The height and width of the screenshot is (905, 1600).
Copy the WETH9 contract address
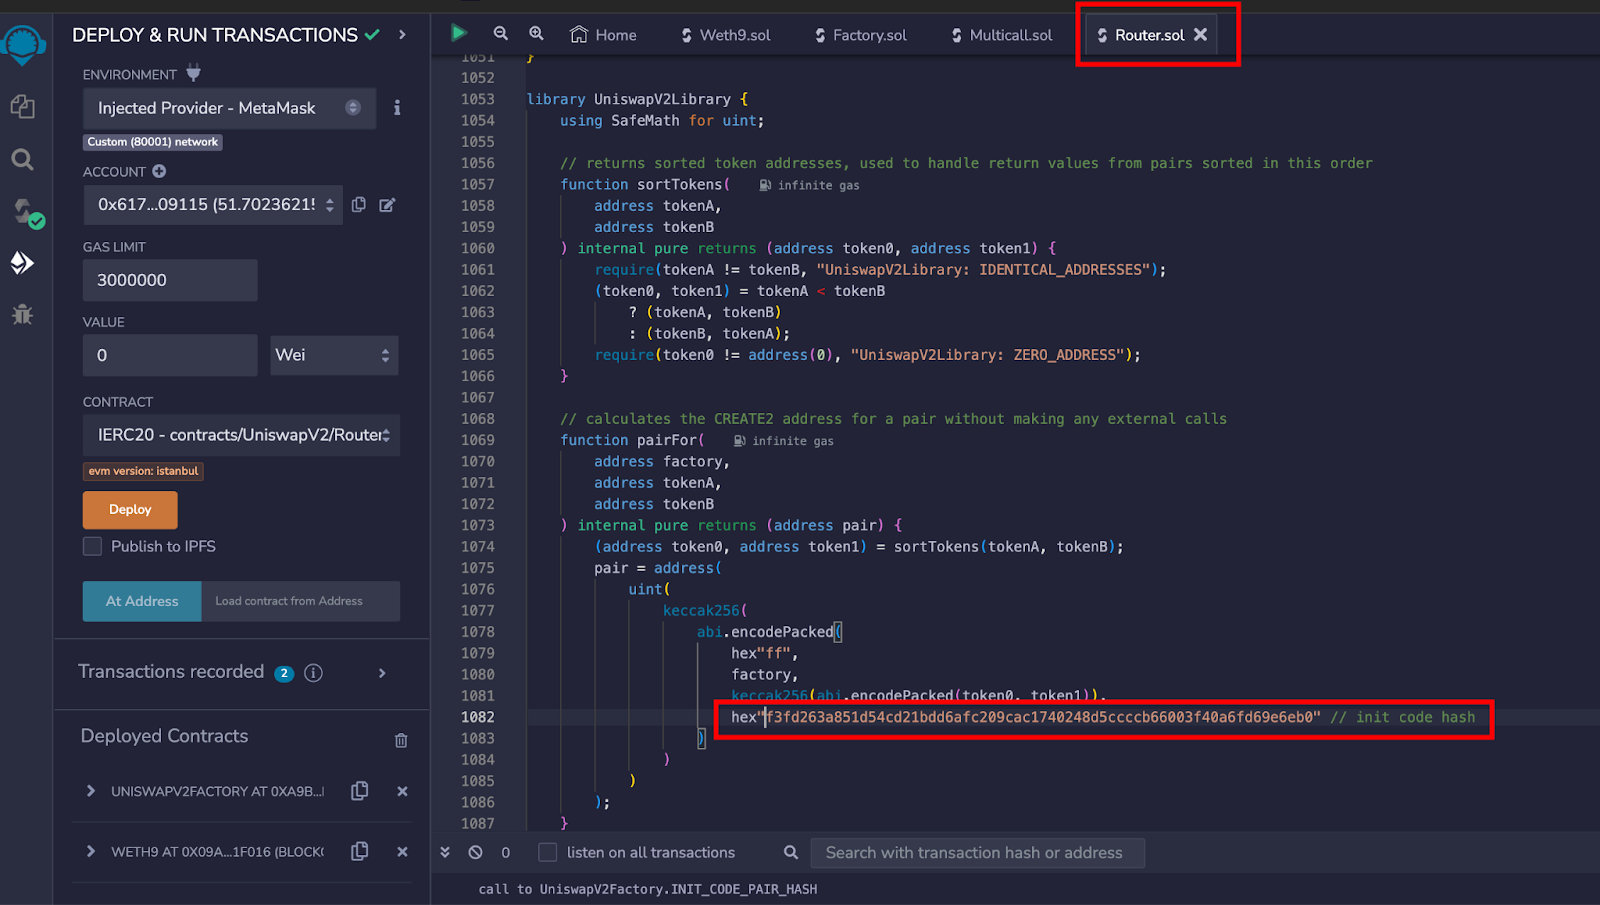[x=360, y=851]
